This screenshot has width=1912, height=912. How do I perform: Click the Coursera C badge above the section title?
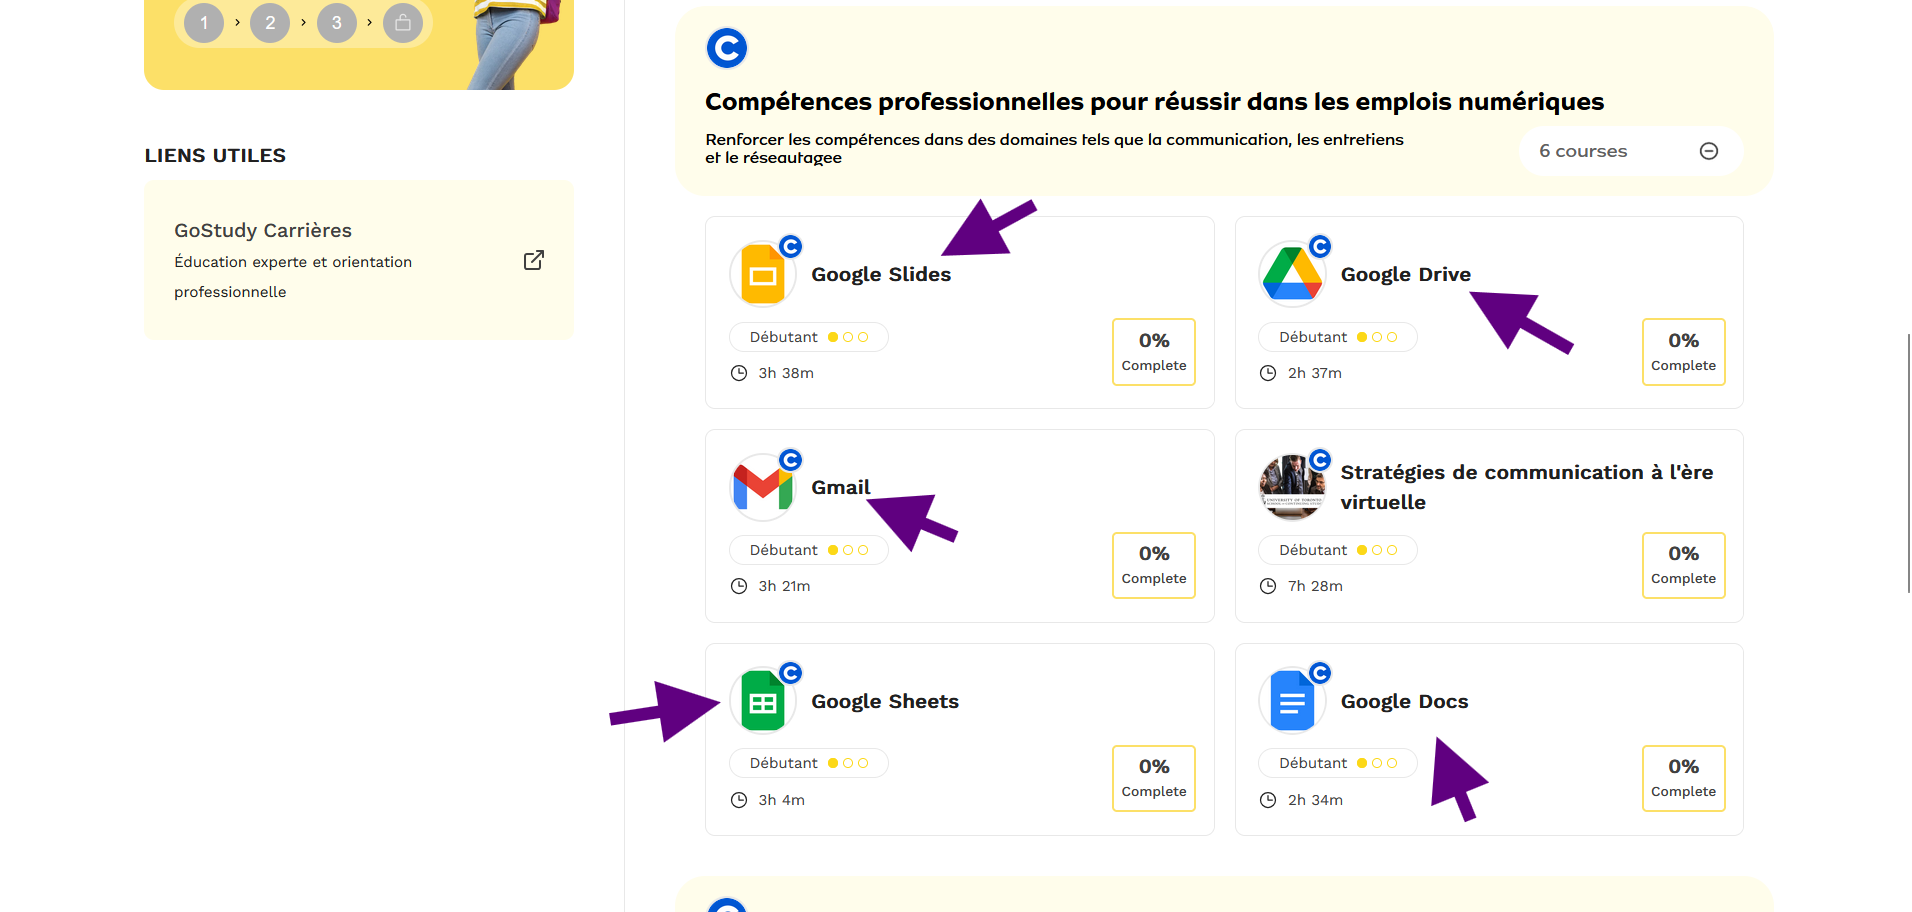tap(727, 47)
